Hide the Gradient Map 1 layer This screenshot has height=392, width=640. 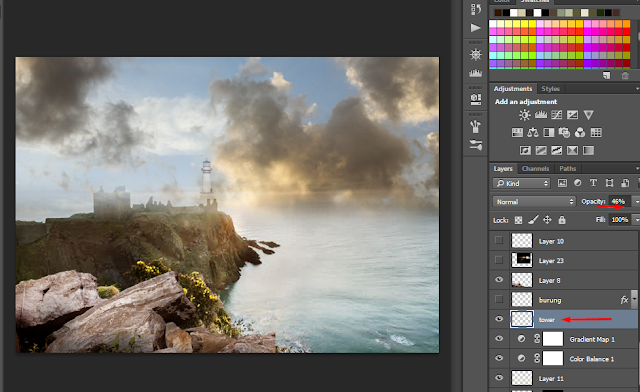pos(499,339)
